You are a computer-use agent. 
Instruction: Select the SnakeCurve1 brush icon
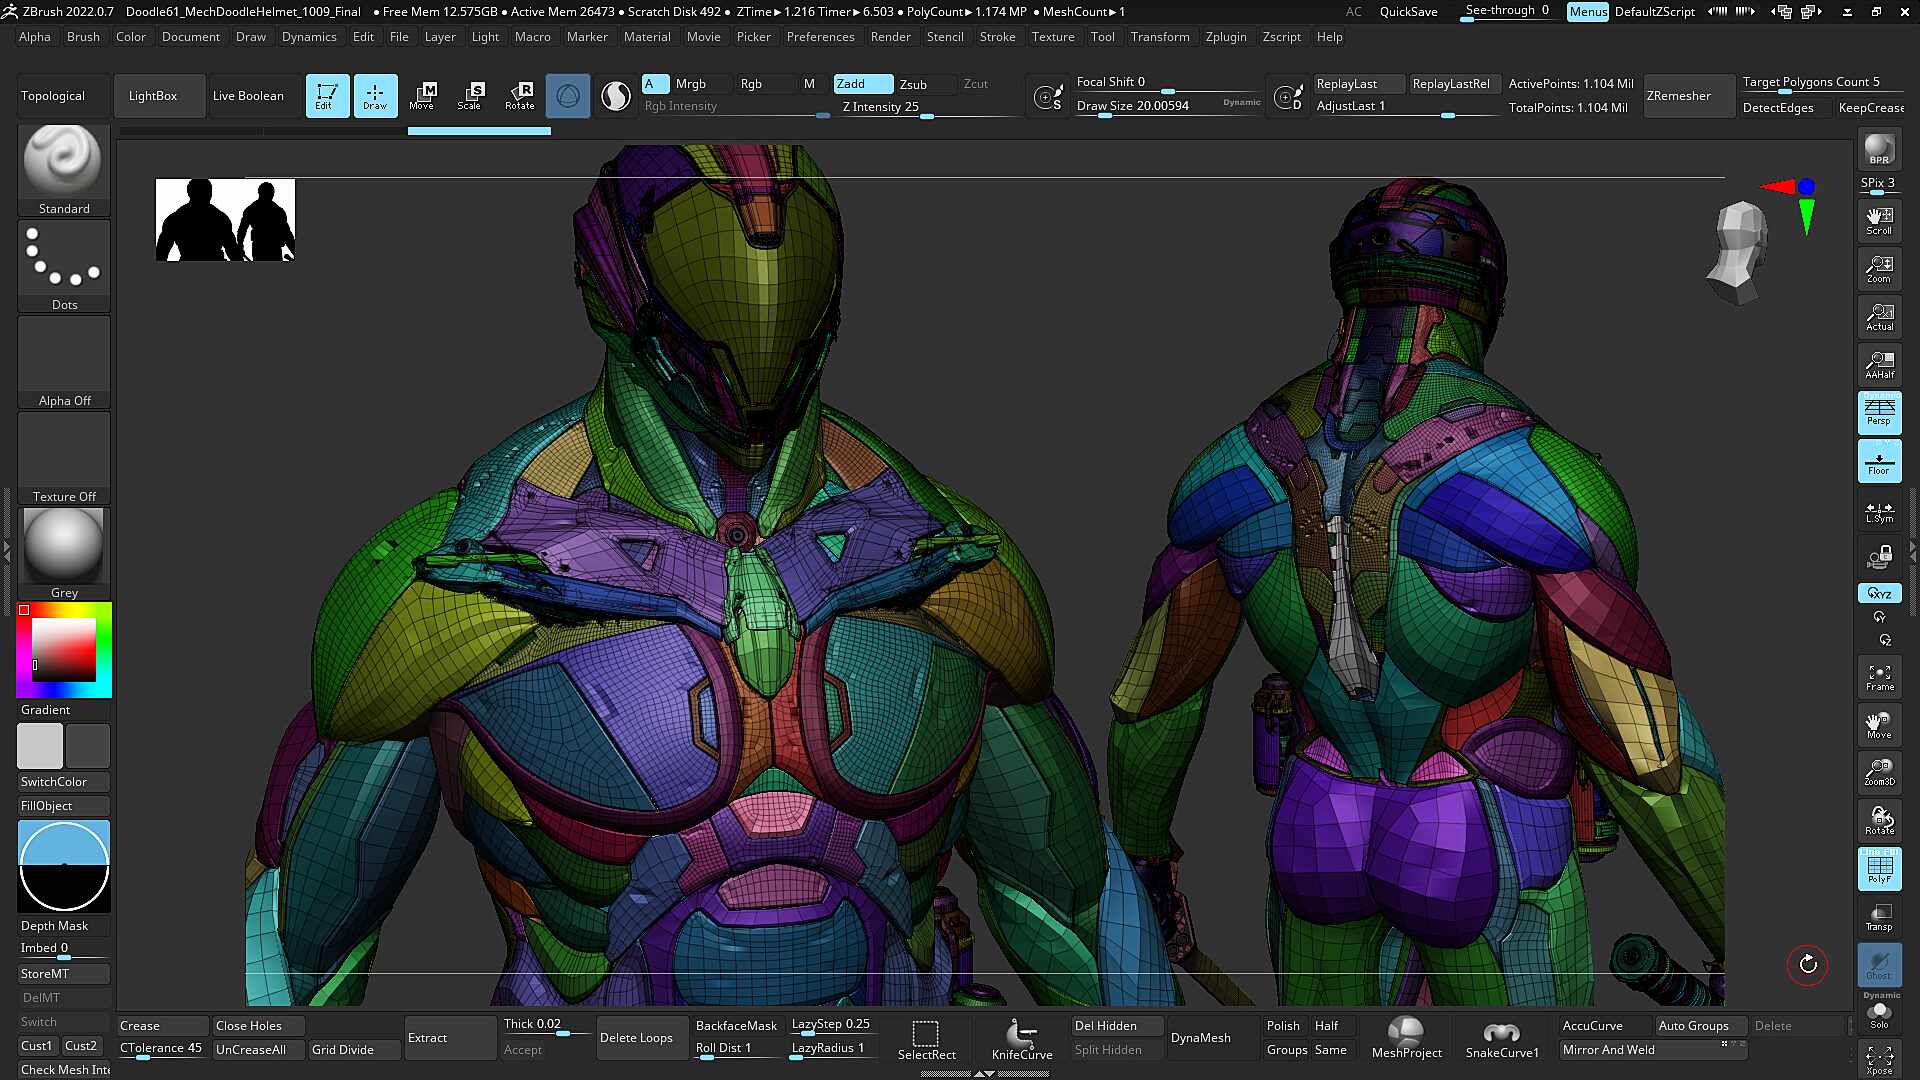(x=1502, y=1039)
